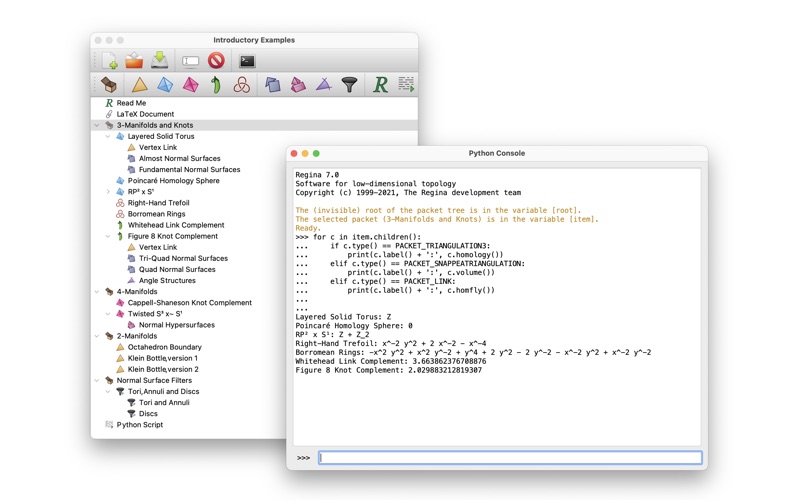Create a new container with the box icon
Image resolution: width=800 pixels, height=500 pixels.
click(x=109, y=85)
